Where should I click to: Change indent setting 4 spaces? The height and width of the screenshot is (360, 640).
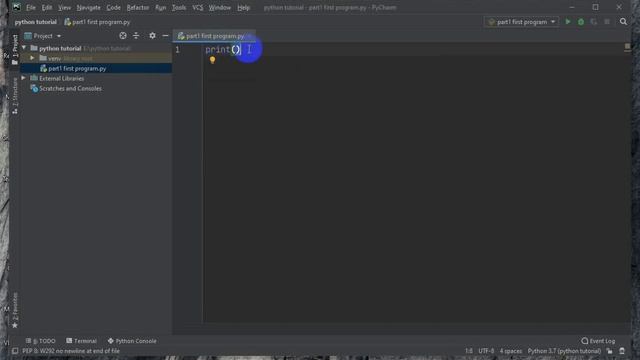coord(511,351)
